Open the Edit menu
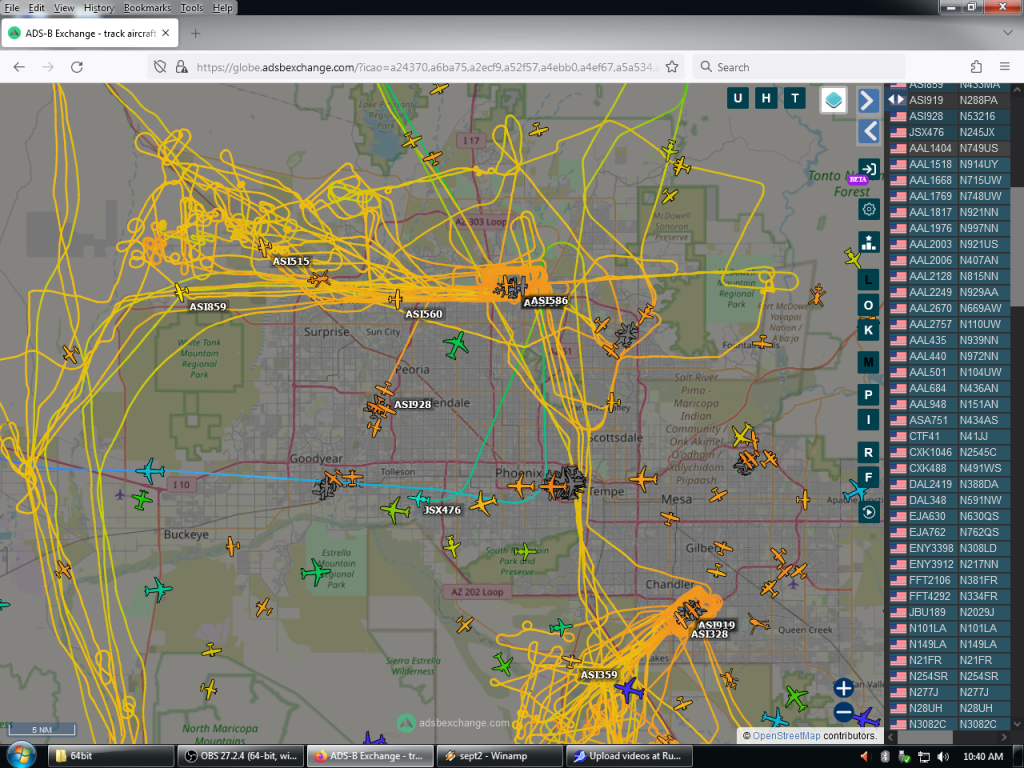Screen dimensions: 1024x768 [x=37, y=8]
